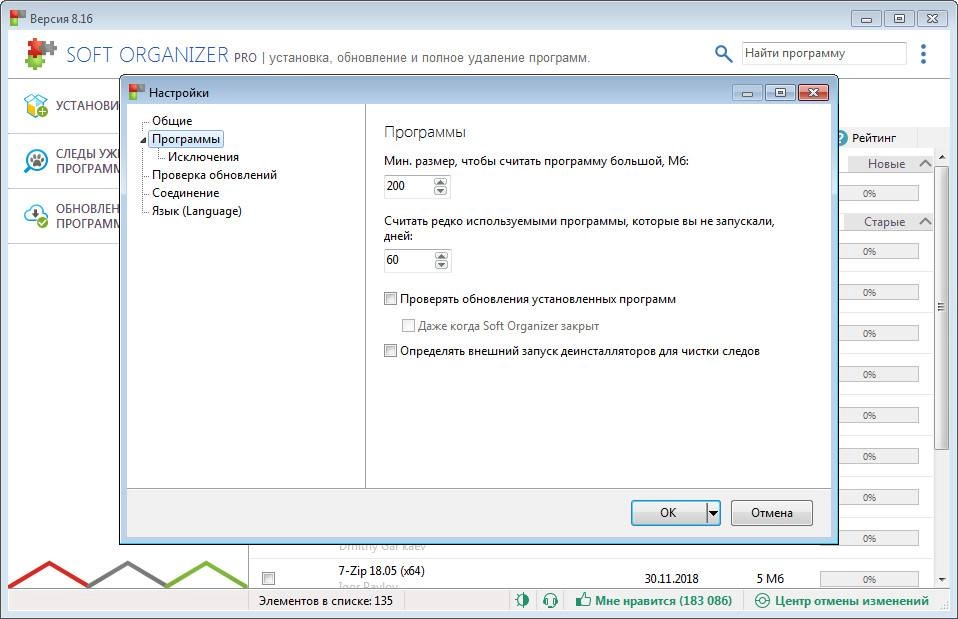Click the 7-Zip 18.05 rating progress bar
958x619 pixels.
869,579
